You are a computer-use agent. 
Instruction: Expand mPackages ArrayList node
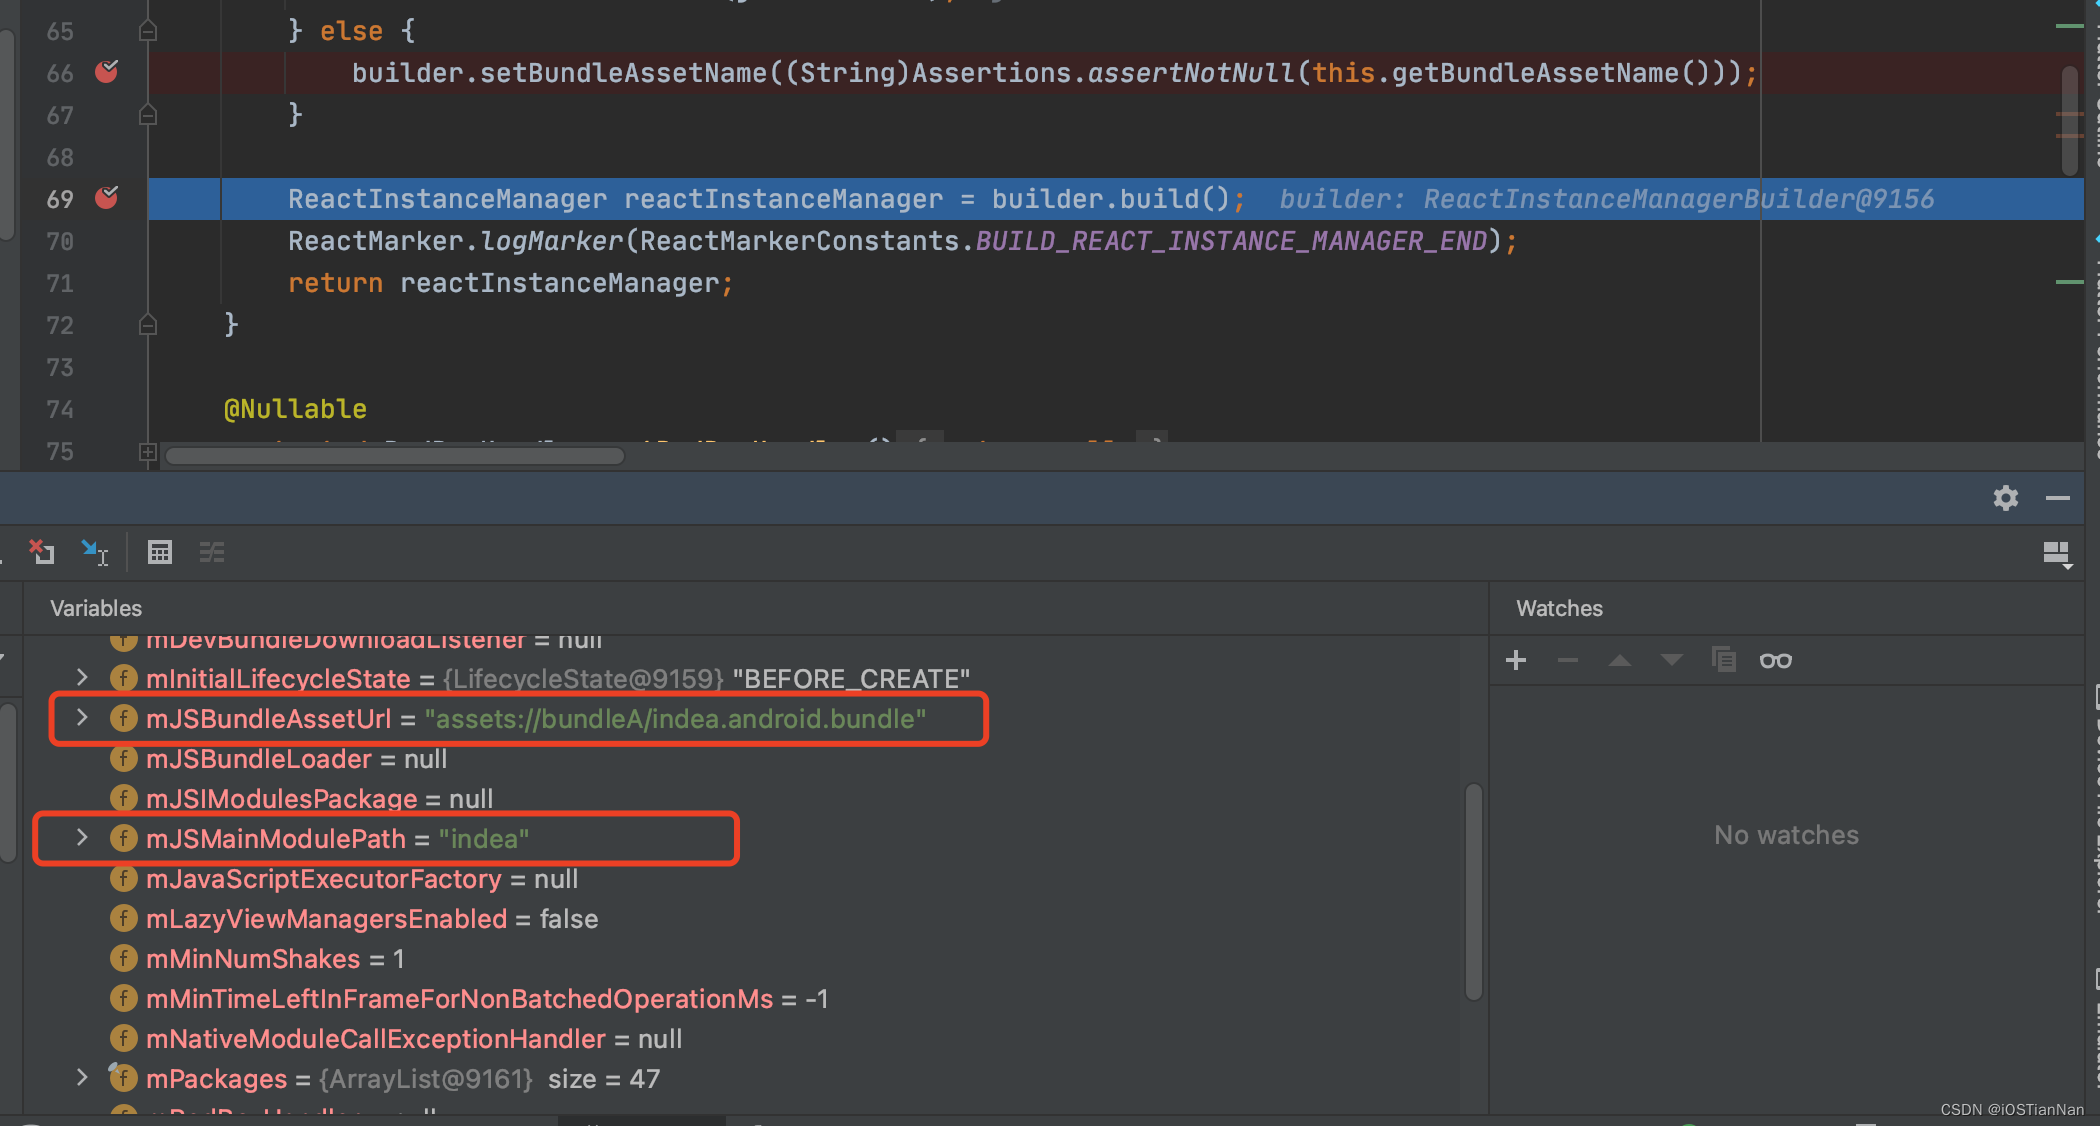pos(83,1078)
